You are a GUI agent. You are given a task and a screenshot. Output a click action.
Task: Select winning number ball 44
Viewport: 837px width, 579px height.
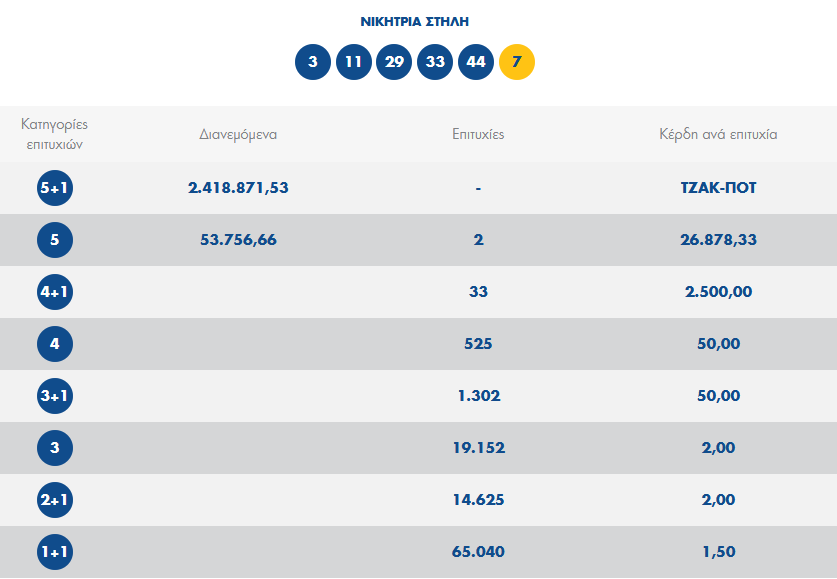coord(476,62)
